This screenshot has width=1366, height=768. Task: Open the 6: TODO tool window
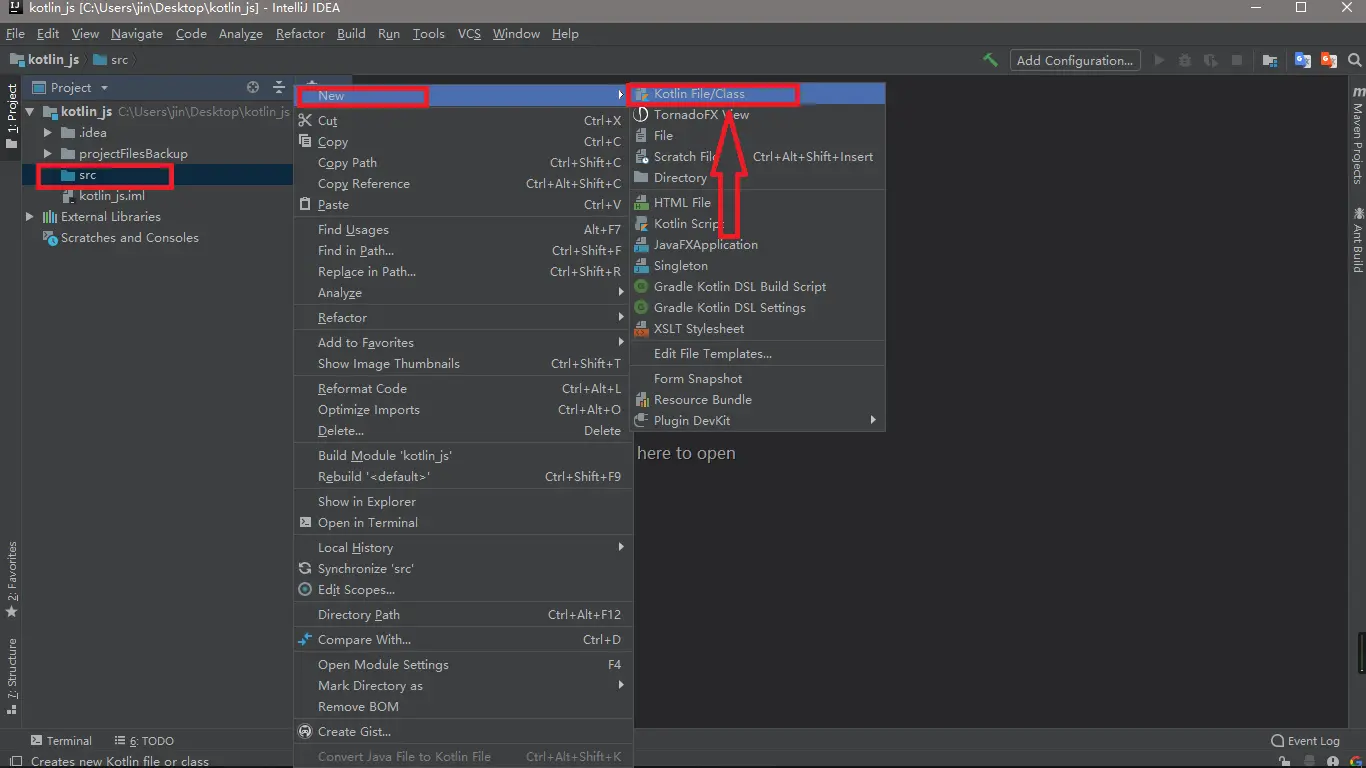[x=144, y=741]
